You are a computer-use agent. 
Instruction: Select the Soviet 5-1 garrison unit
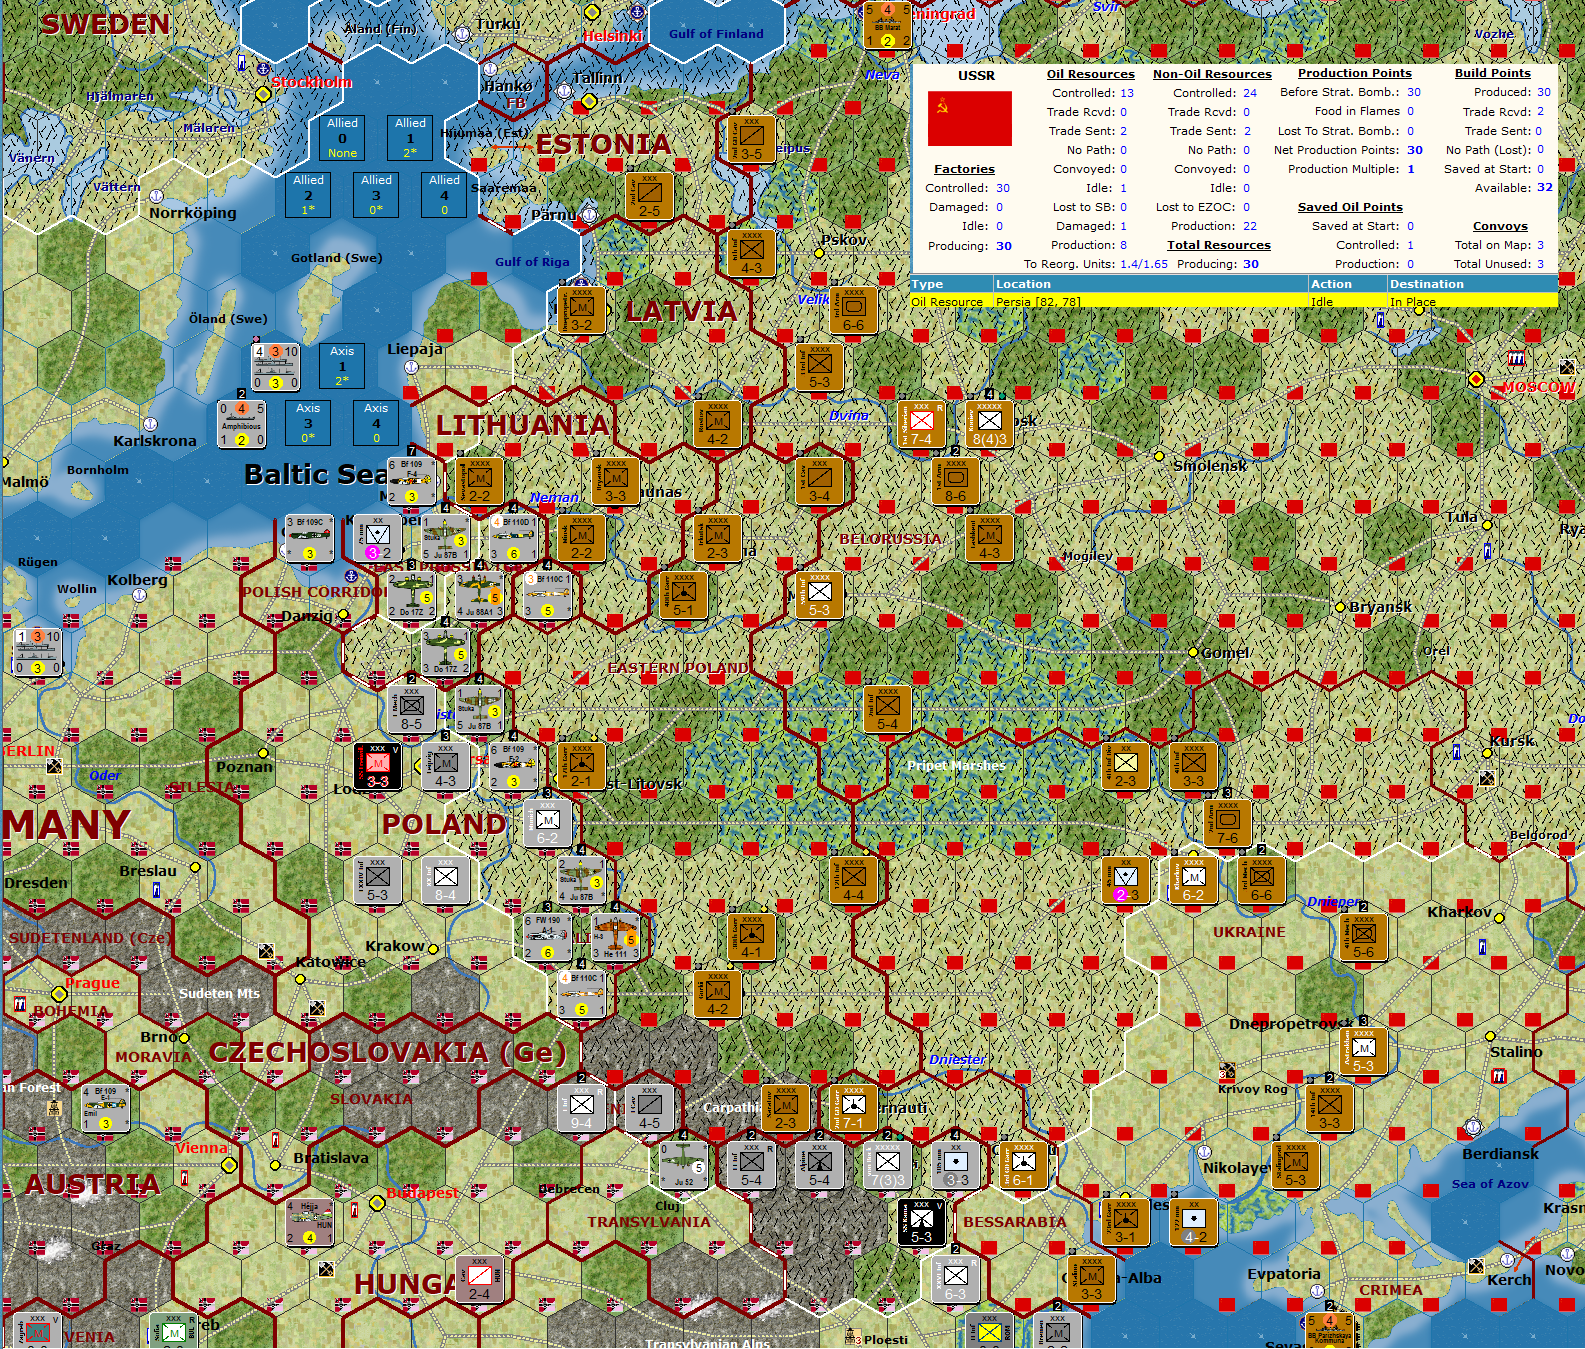tap(684, 595)
